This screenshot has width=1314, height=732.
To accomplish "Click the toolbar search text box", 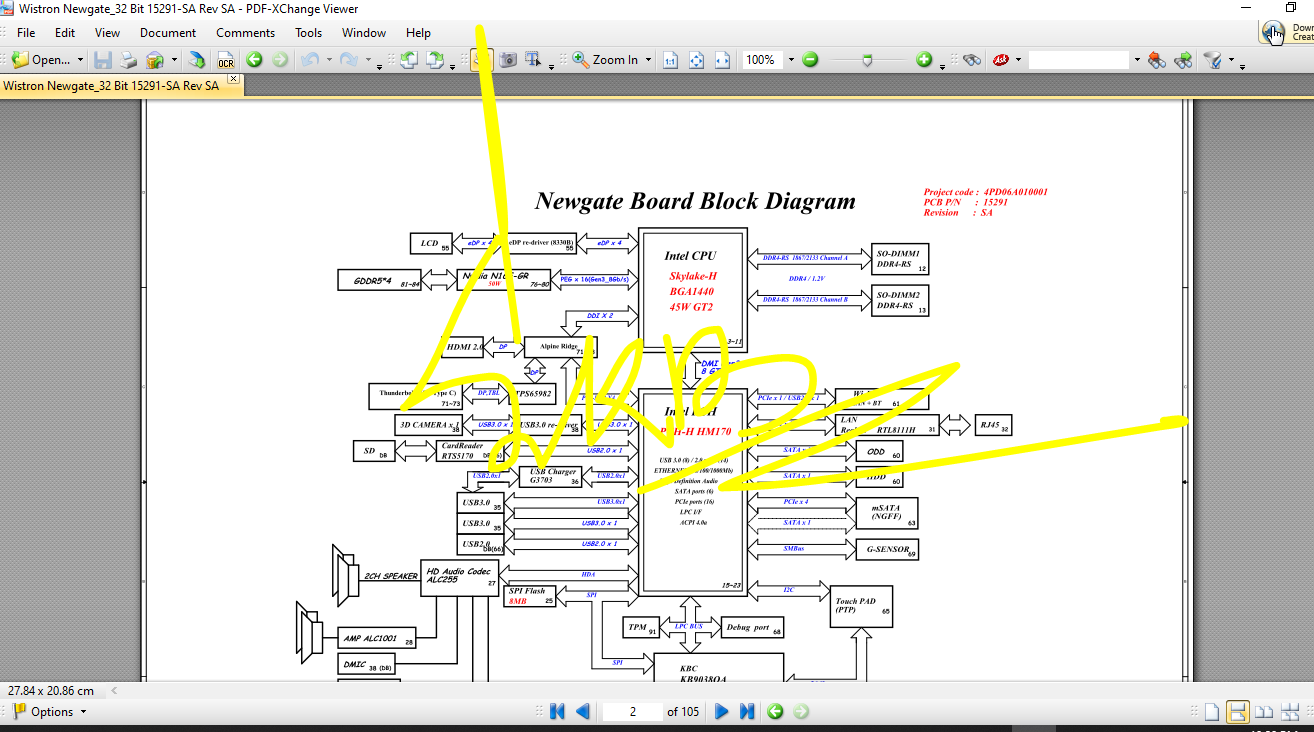I will tap(1079, 60).
